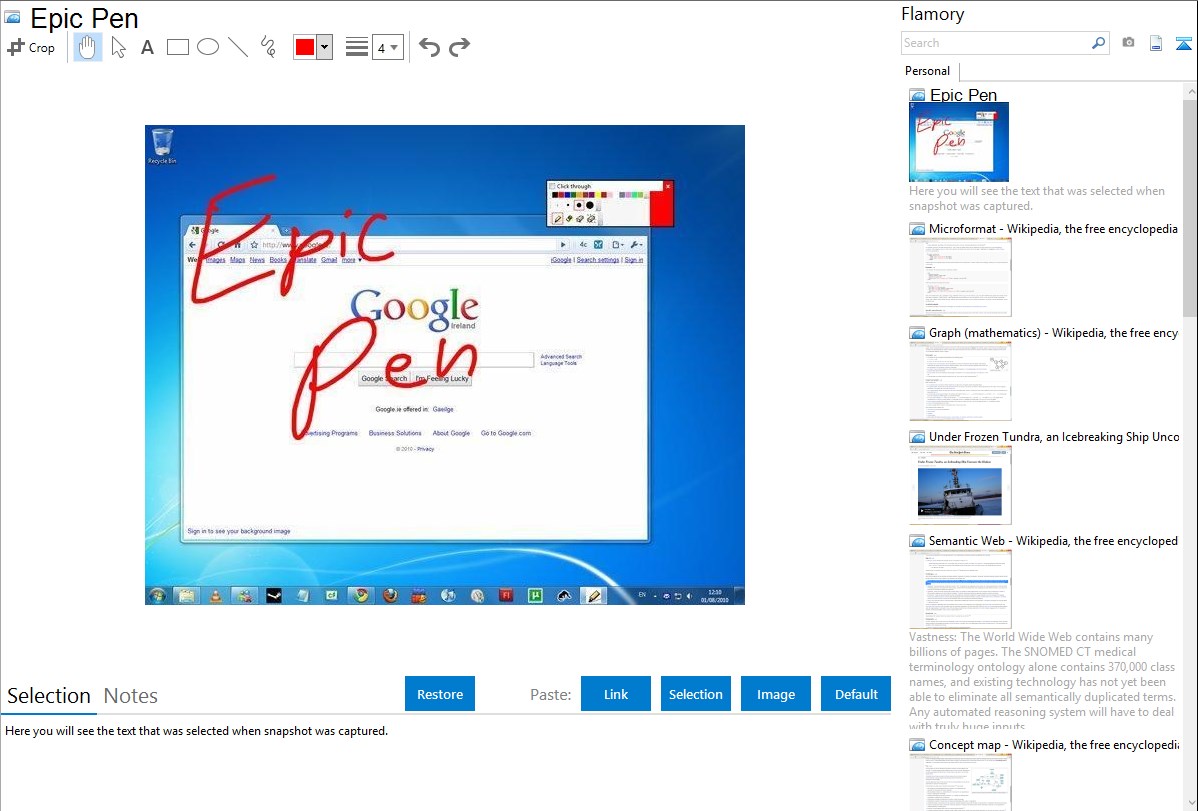
Task: Click the Graph (mathematics) entry's icon
Action: (x=917, y=333)
